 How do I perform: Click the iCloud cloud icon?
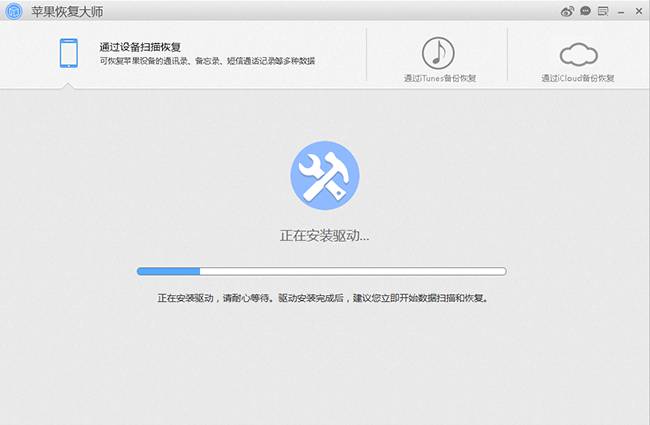(x=578, y=53)
